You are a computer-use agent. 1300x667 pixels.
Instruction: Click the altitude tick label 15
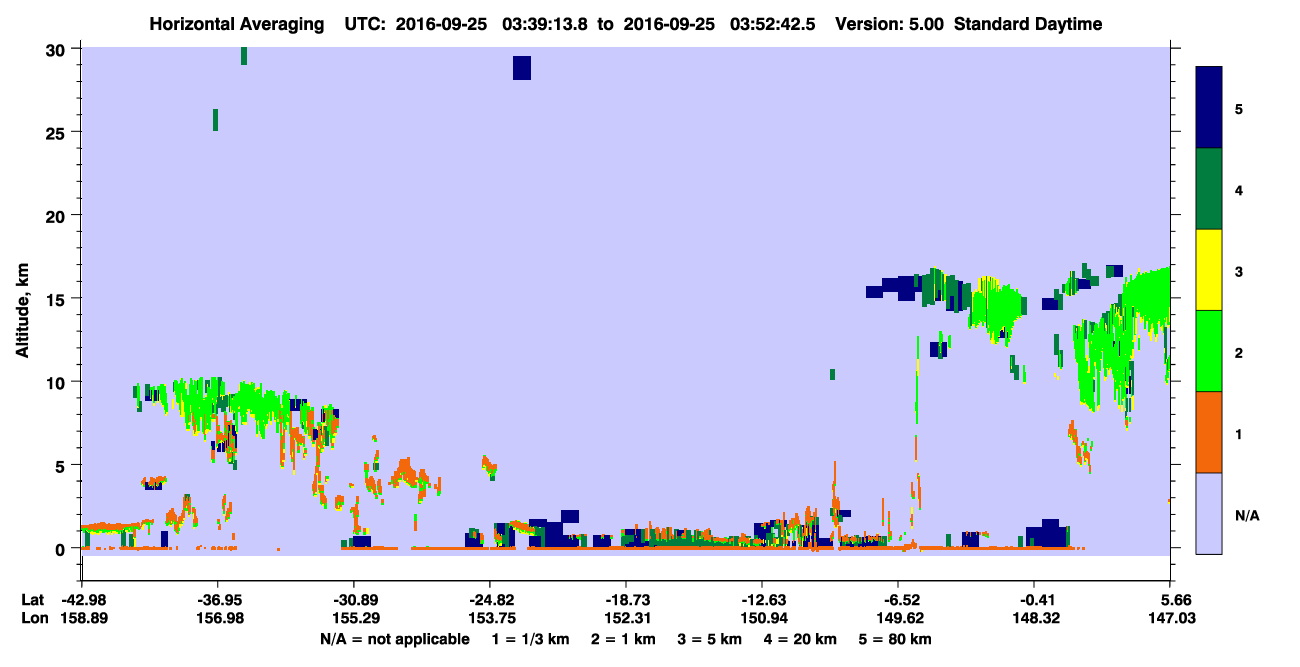[58, 299]
